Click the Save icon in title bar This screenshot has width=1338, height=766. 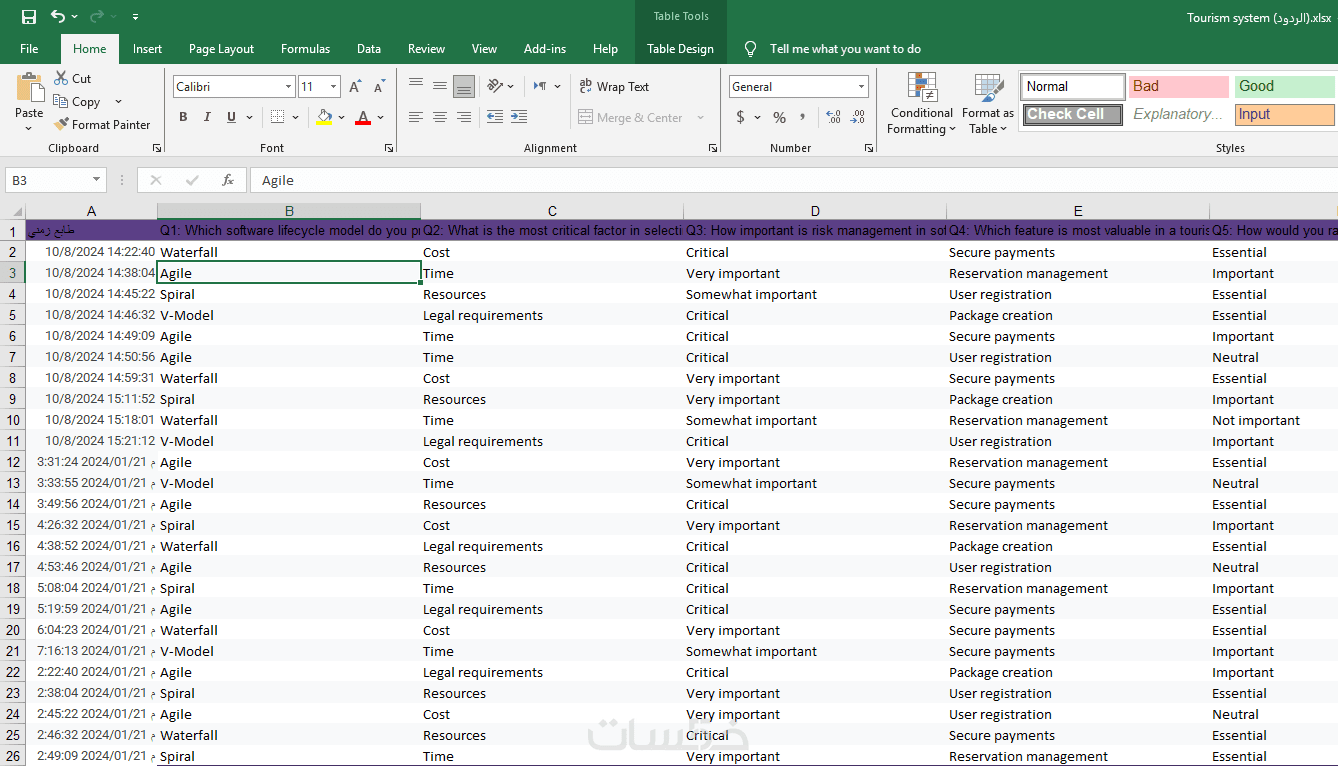coord(28,17)
